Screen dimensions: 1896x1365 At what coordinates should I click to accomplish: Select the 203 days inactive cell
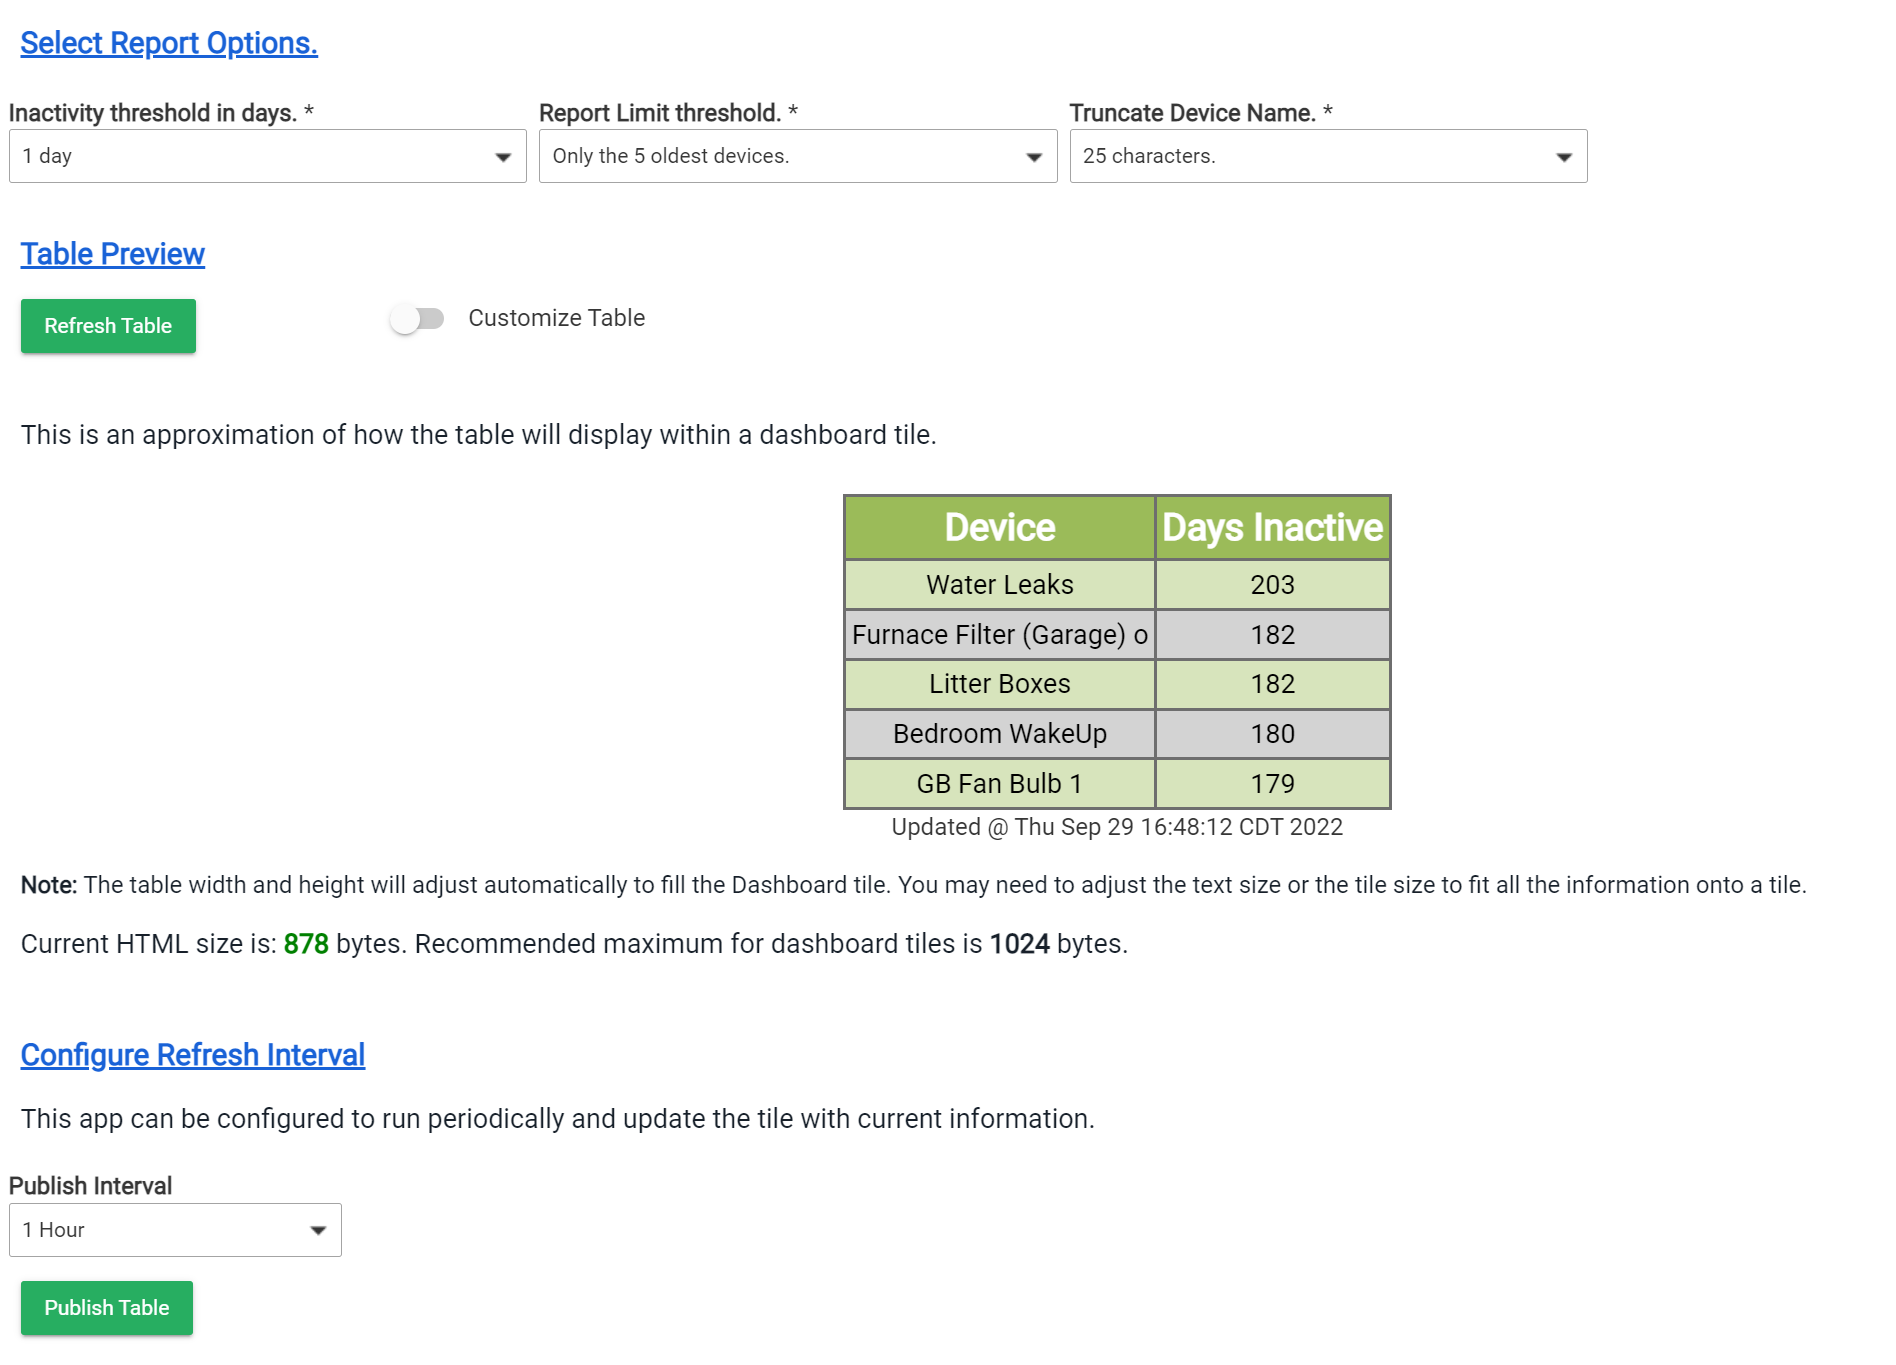pyautogui.click(x=1273, y=585)
